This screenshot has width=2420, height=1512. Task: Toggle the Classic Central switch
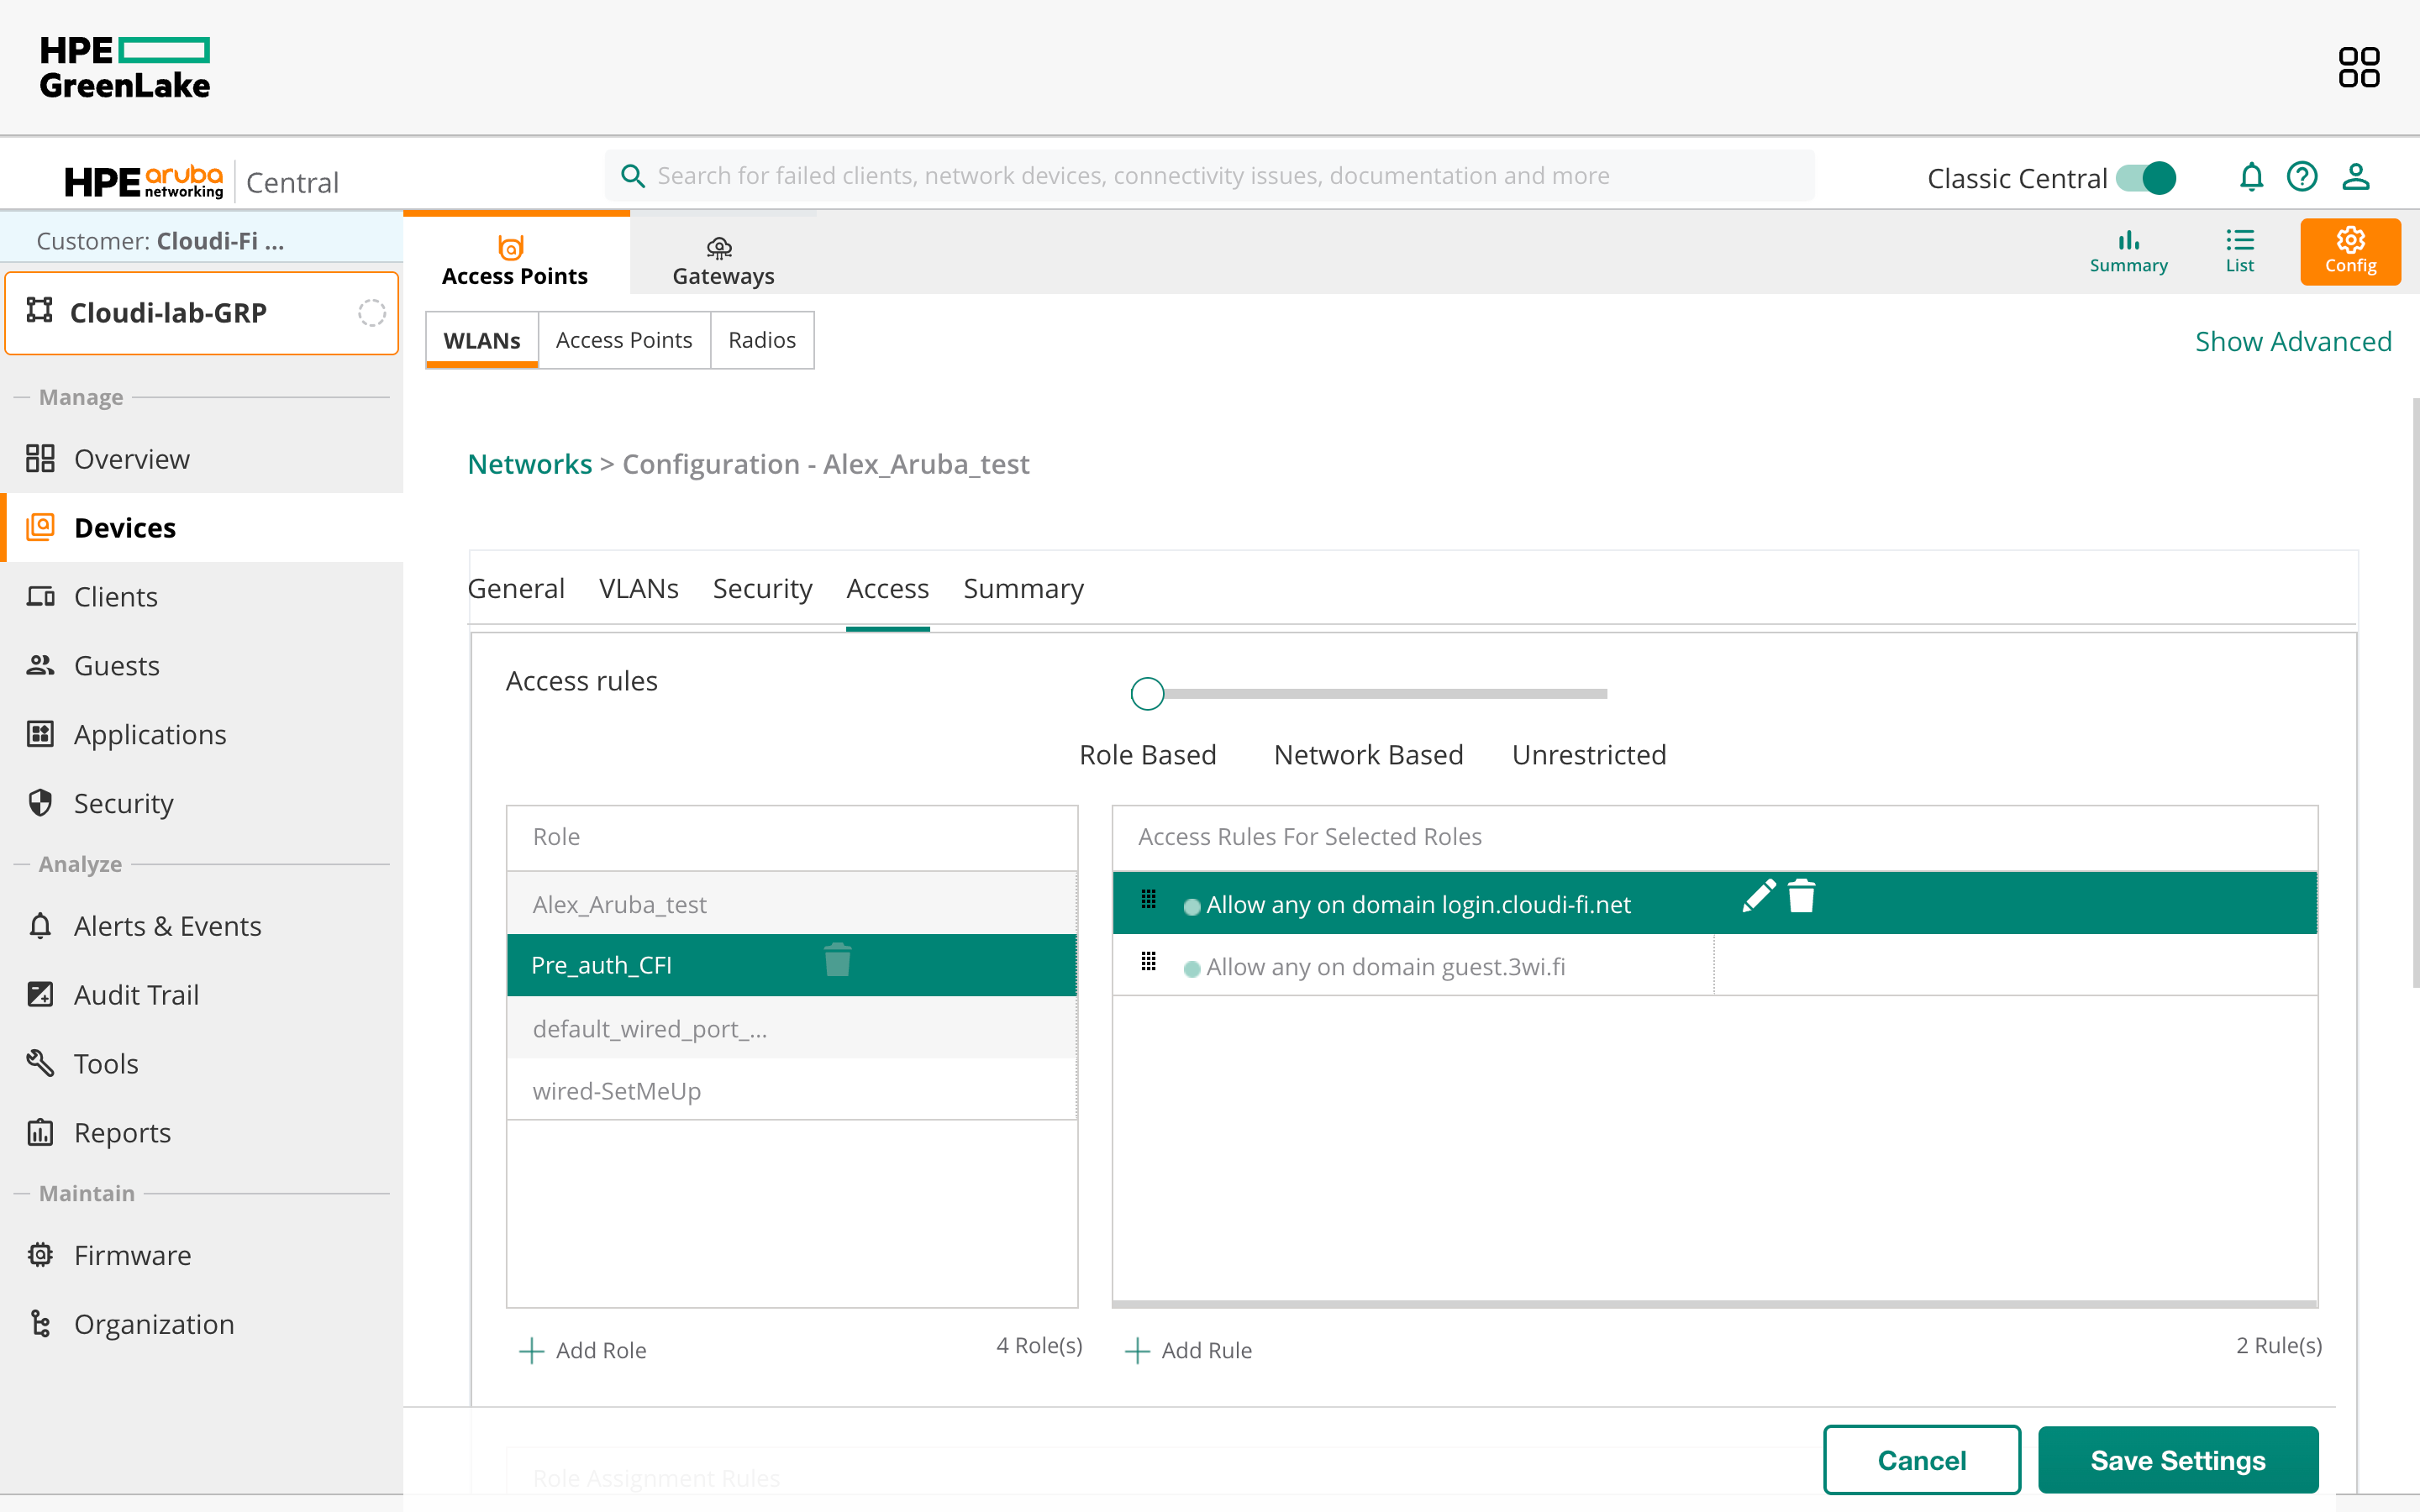(x=2146, y=178)
